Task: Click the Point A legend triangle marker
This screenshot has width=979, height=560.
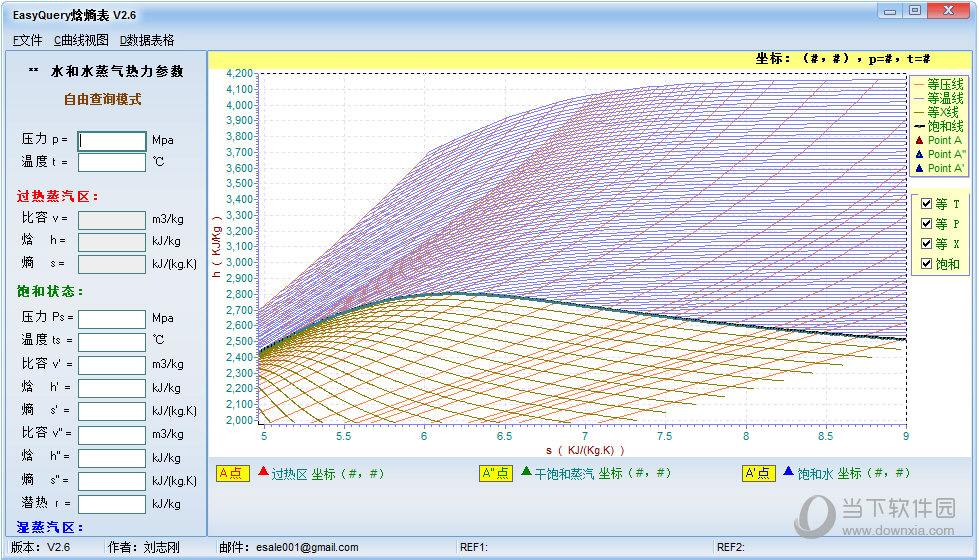Action: click(919, 141)
